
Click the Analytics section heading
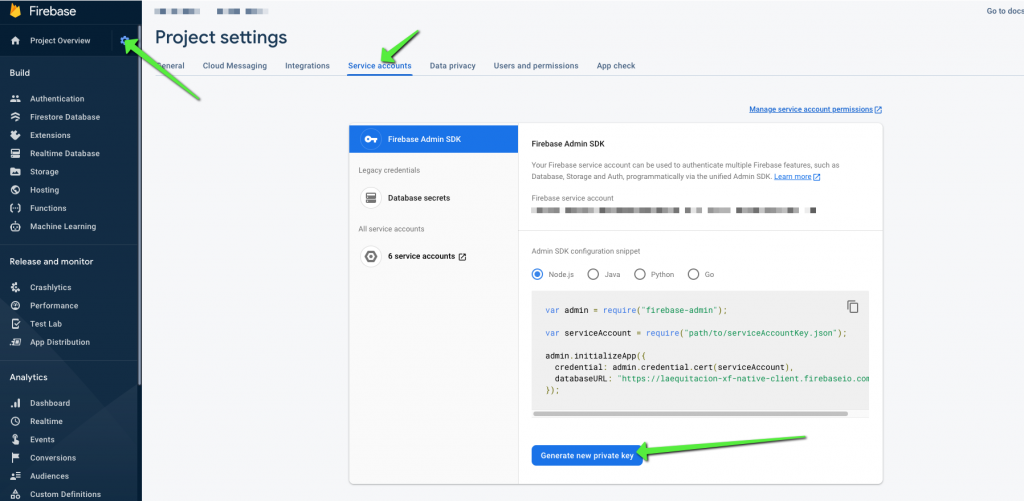pyautogui.click(x=28, y=378)
